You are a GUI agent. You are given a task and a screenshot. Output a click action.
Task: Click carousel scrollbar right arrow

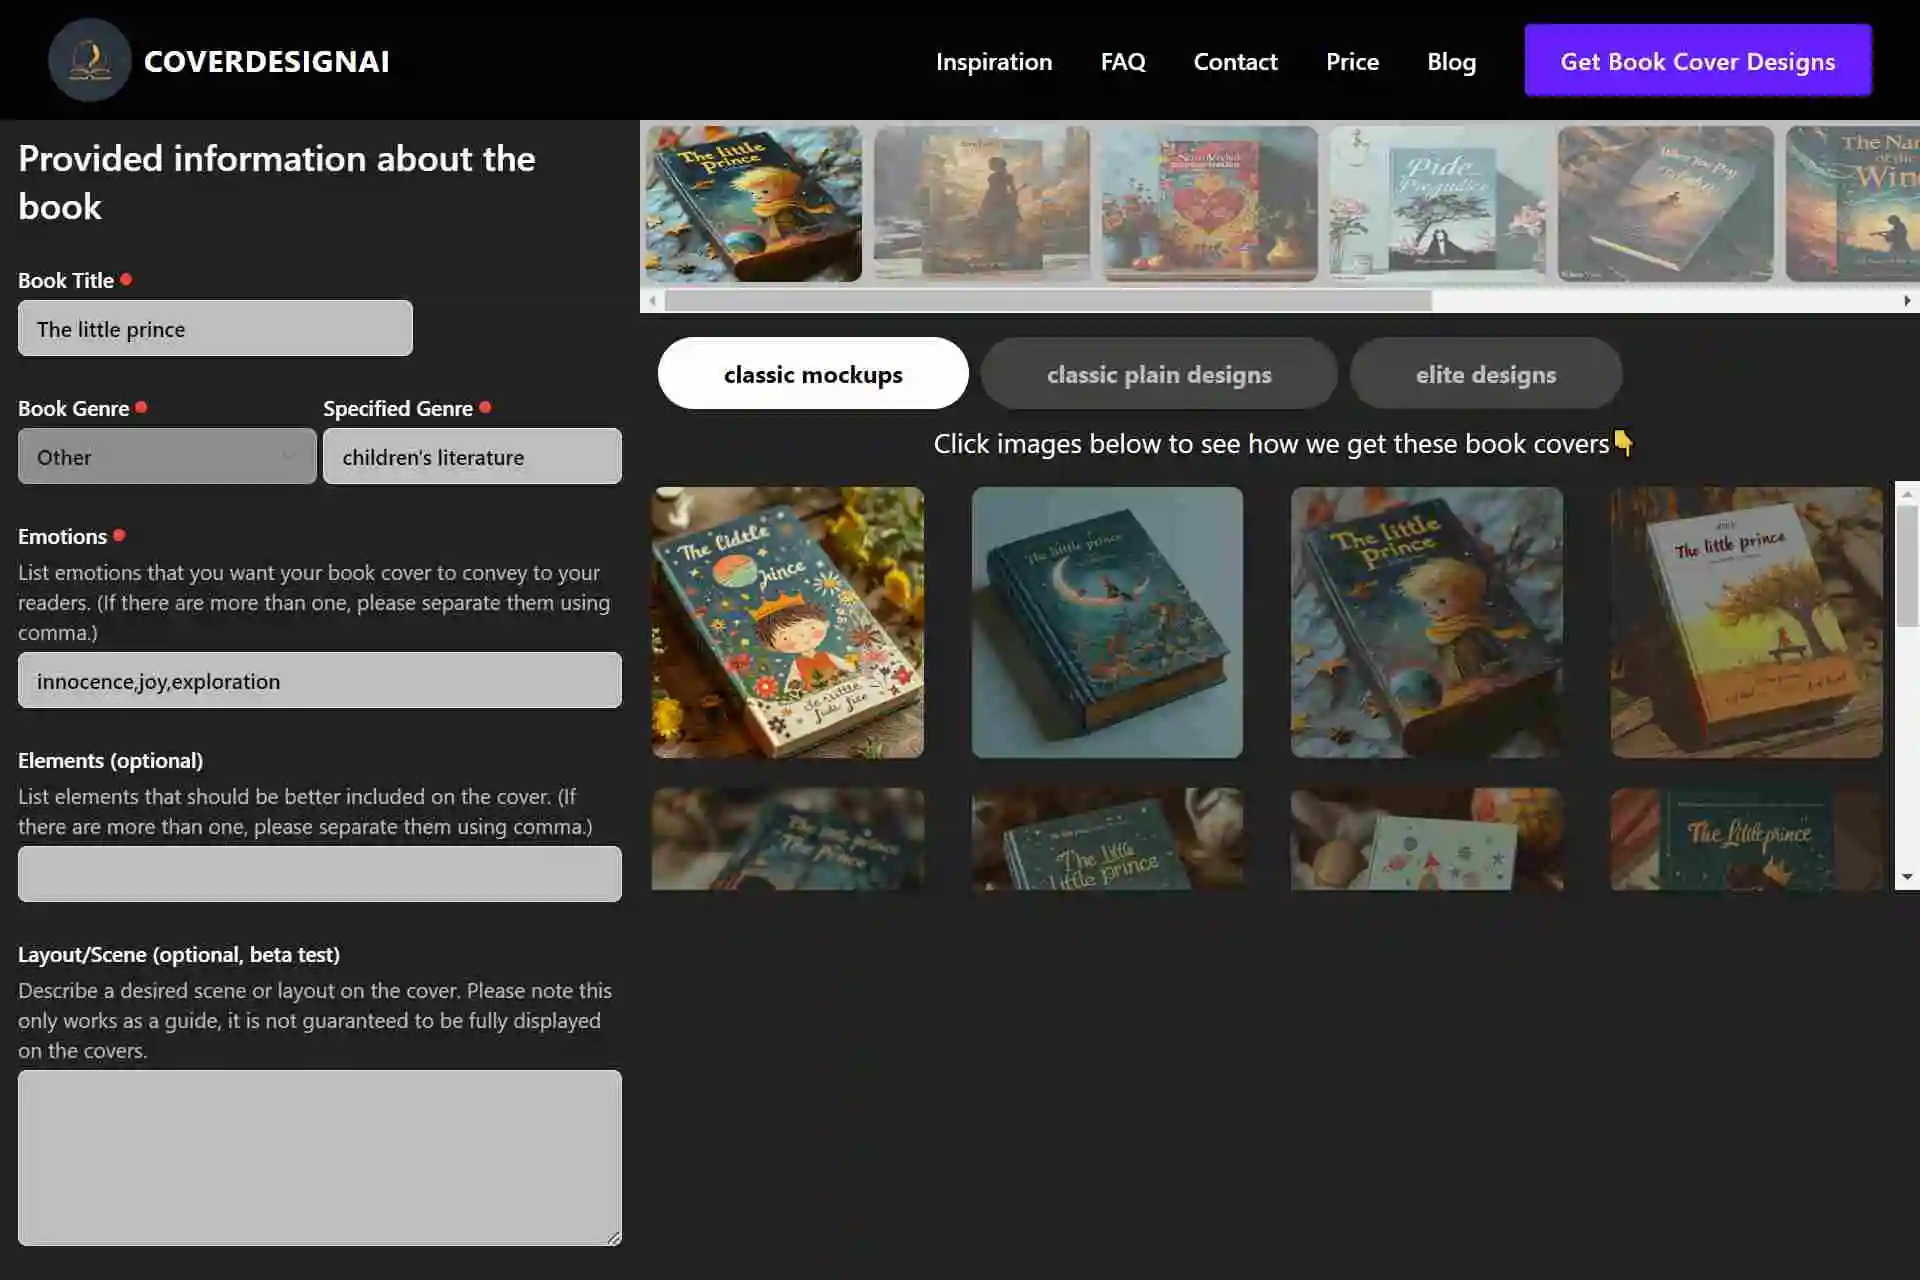coord(1907,300)
